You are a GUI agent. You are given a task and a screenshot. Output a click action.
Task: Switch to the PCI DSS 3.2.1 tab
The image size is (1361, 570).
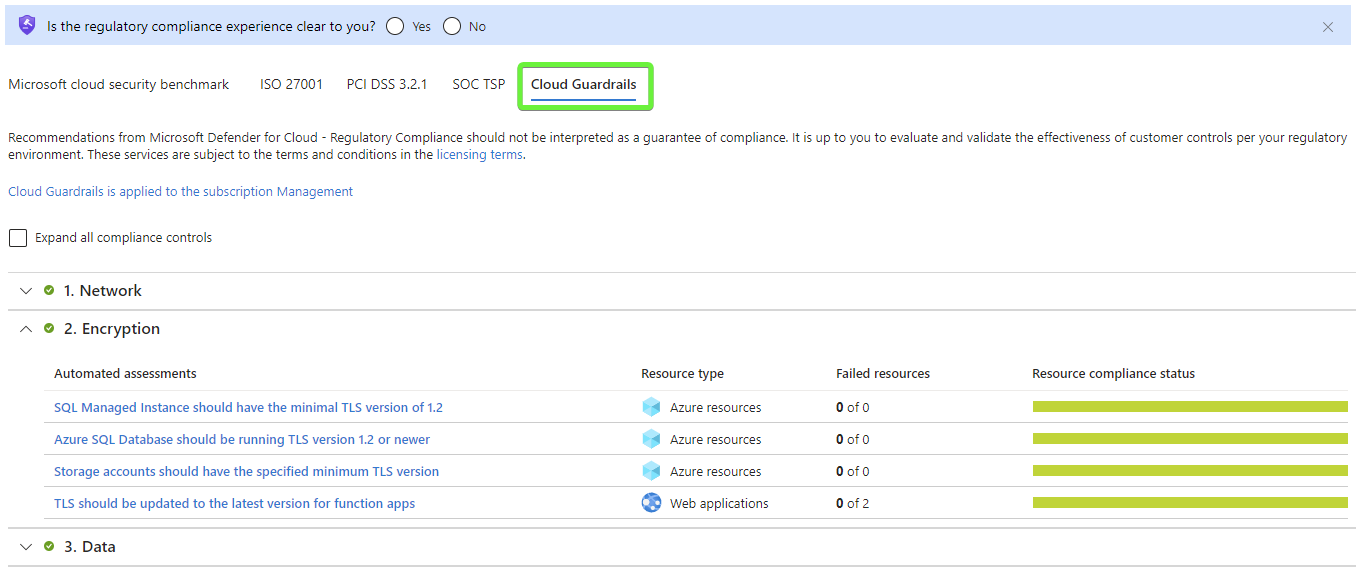point(387,85)
